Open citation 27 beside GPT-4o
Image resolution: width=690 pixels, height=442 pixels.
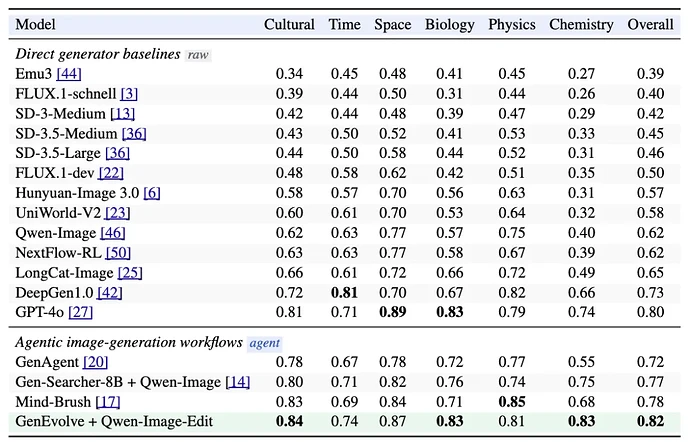pyautogui.click(x=81, y=312)
